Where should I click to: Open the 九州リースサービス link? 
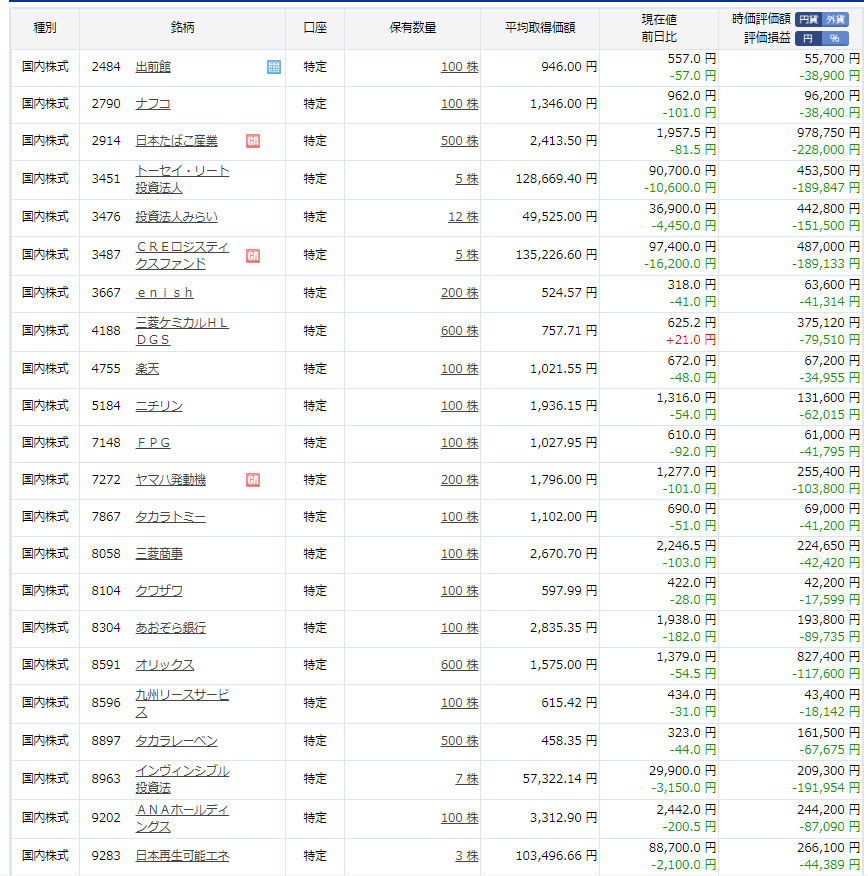click(182, 703)
